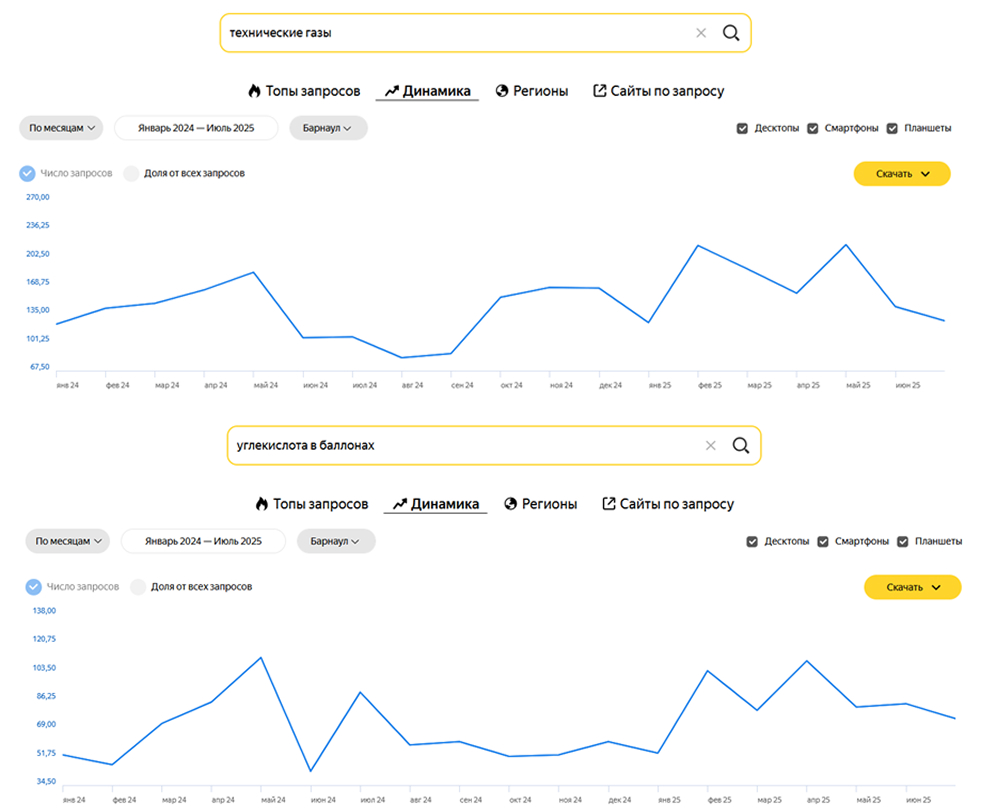Screen dimensions: 981x812
Task: Click the bottom "Скачать" download button
Action: 911,587
